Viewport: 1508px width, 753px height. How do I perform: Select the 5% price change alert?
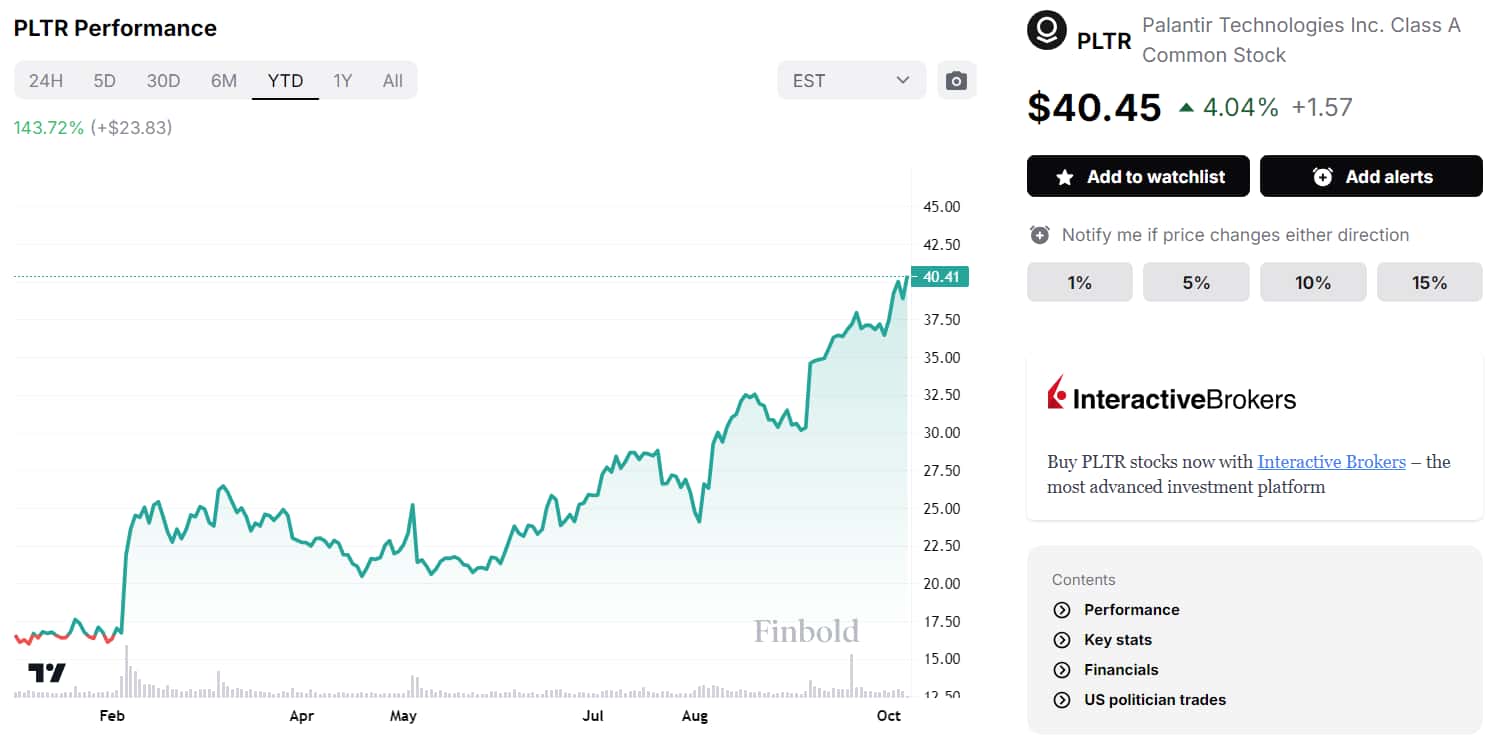pyautogui.click(x=1196, y=283)
